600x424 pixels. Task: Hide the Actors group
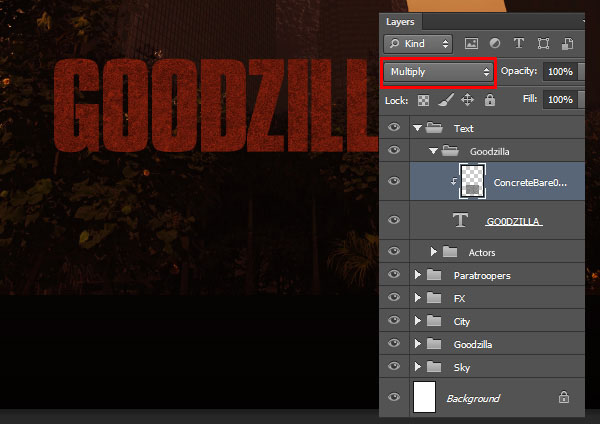click(394, 251)
